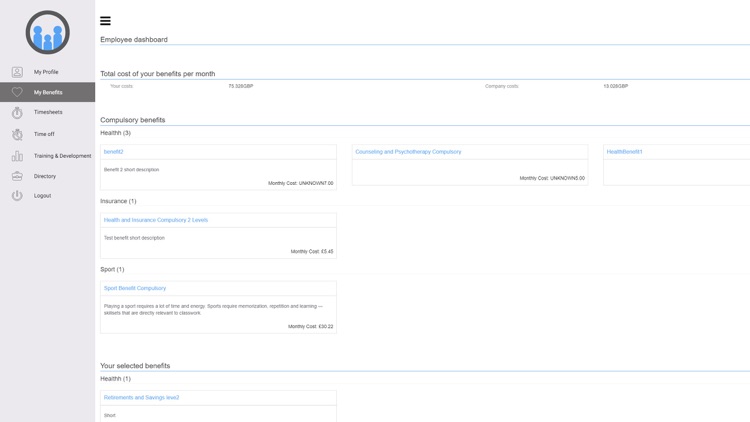Click the Training & Development bar chart icon

[17, 156]
